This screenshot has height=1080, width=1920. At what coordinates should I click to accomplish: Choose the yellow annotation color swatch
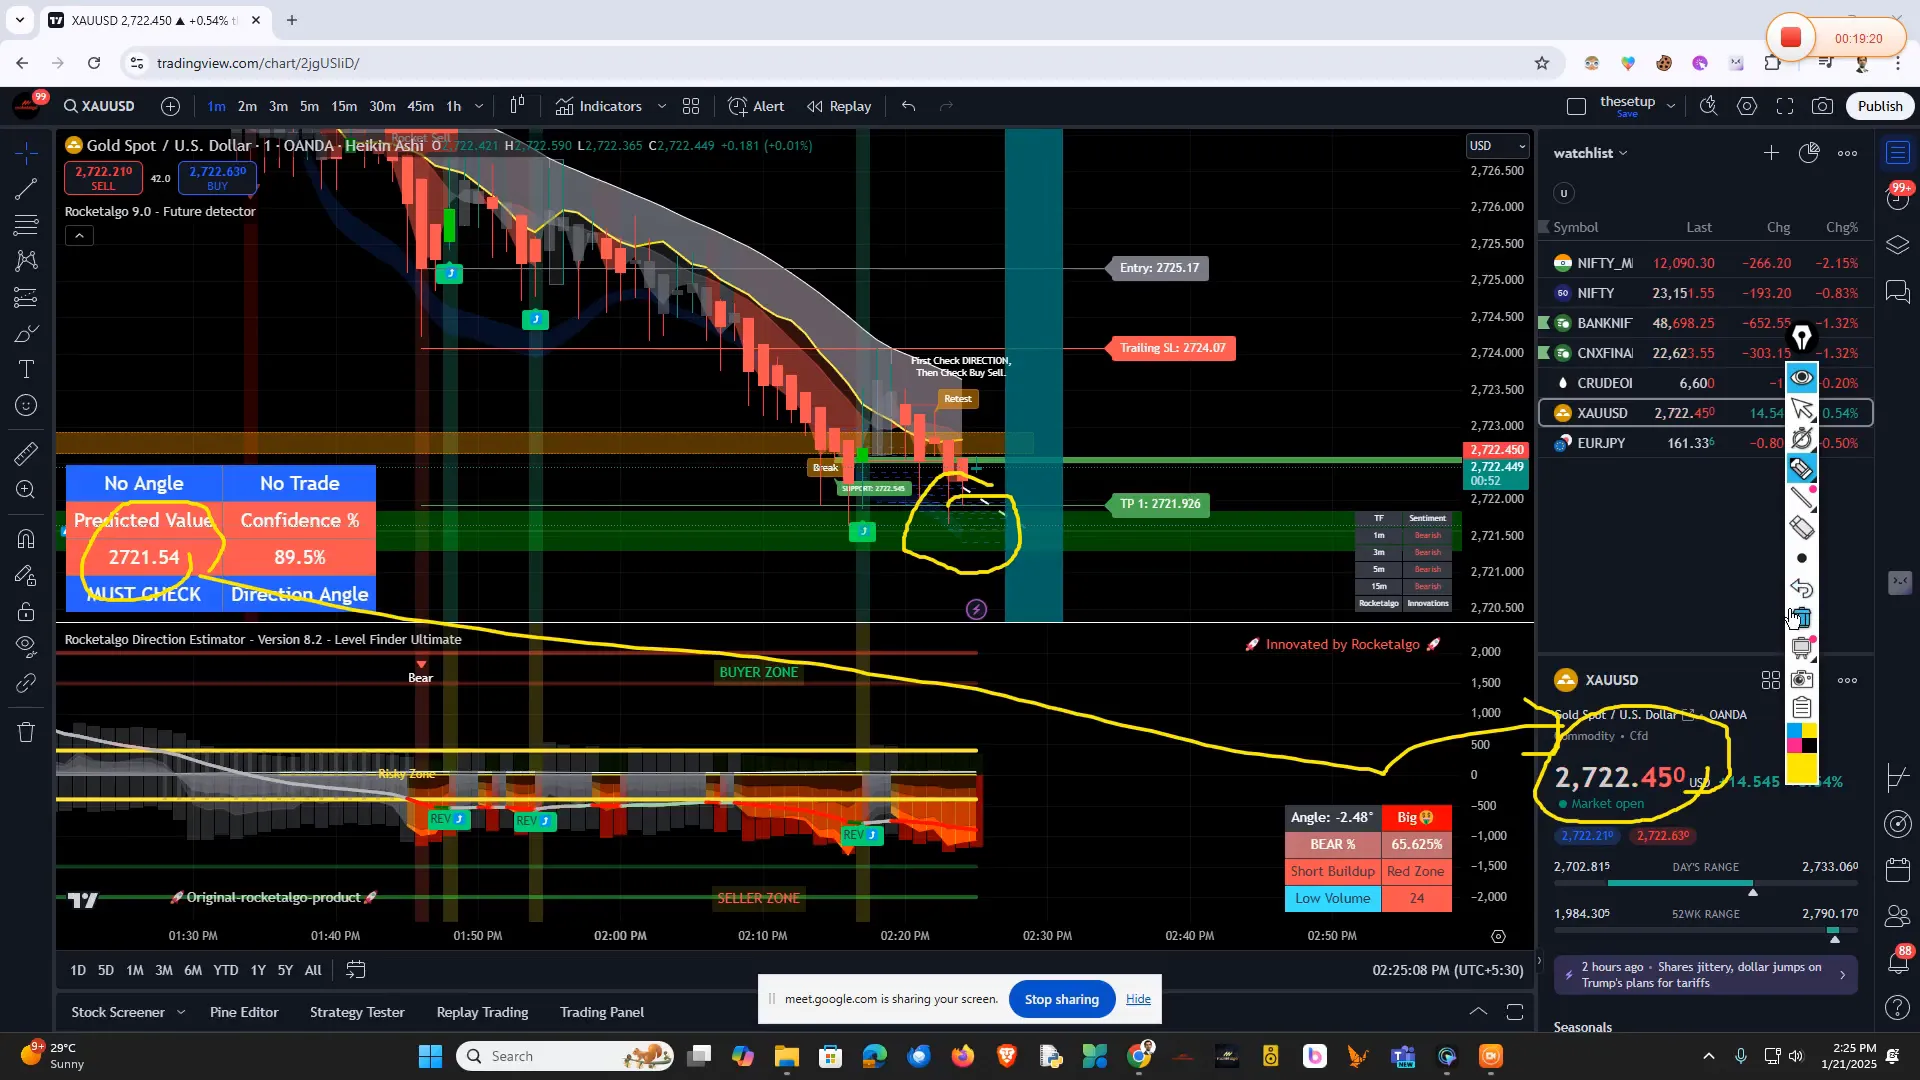coord(1802,768)
